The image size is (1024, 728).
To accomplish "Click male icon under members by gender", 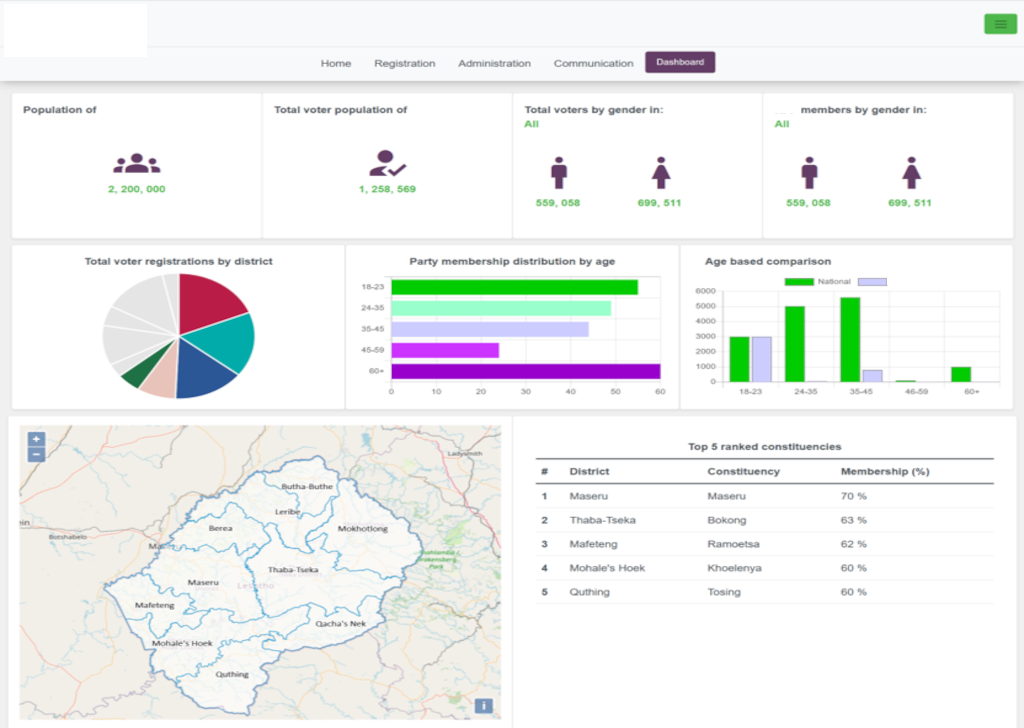I will click(809, 173).
